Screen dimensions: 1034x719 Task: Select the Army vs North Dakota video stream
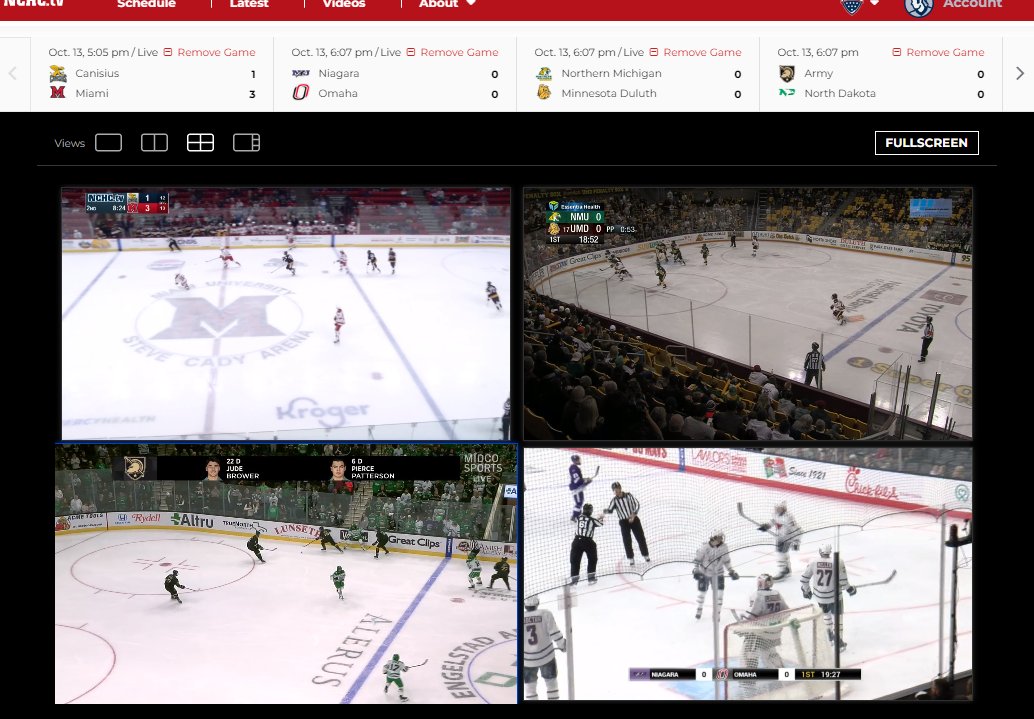coord(286,573)
